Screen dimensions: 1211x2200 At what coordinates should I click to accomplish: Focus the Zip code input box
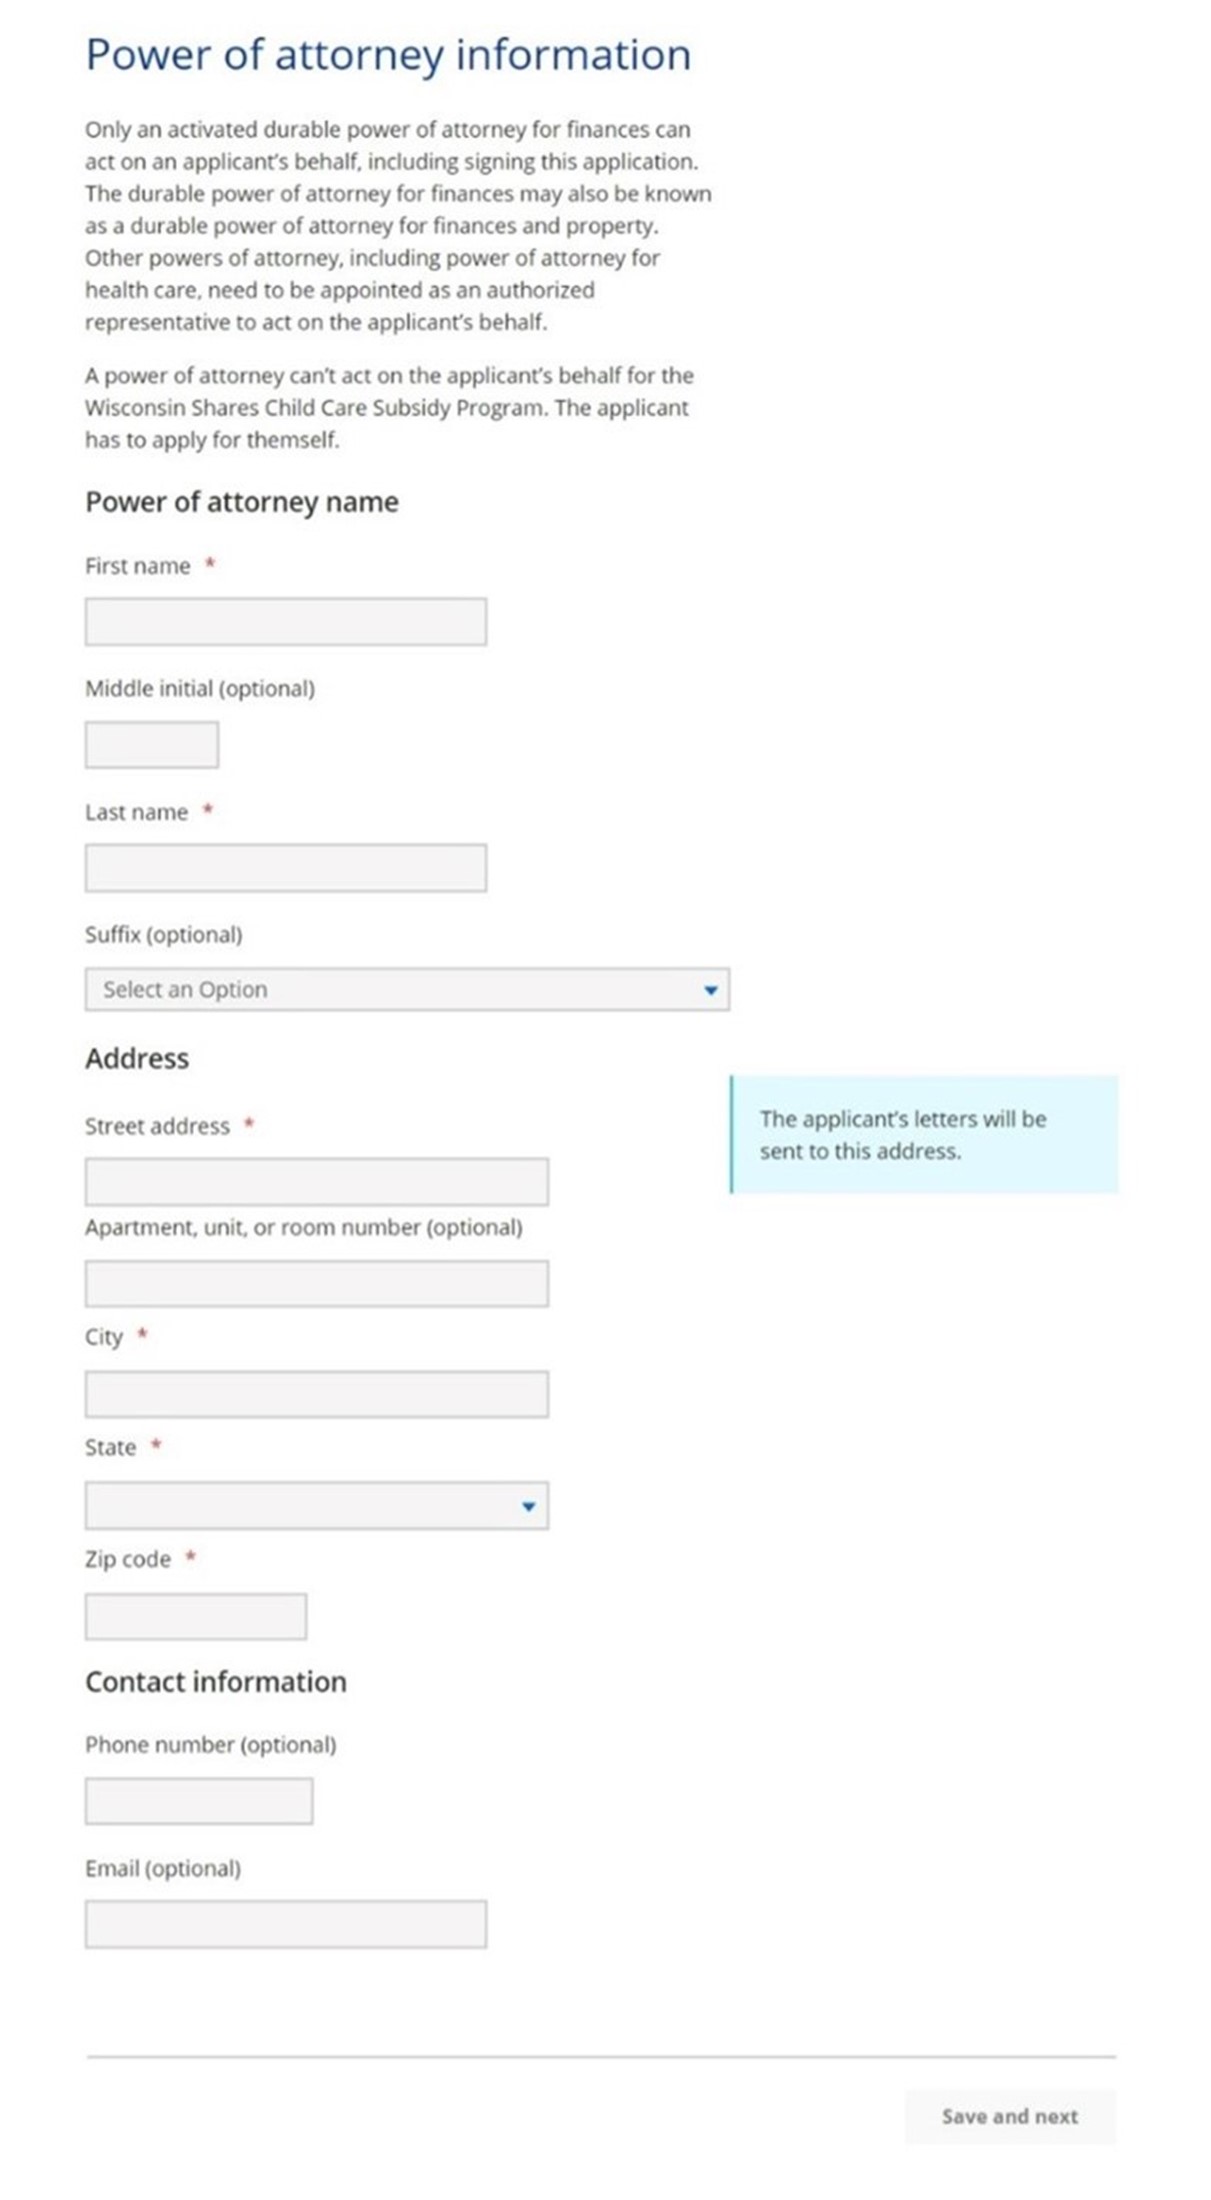(195, 1617)
